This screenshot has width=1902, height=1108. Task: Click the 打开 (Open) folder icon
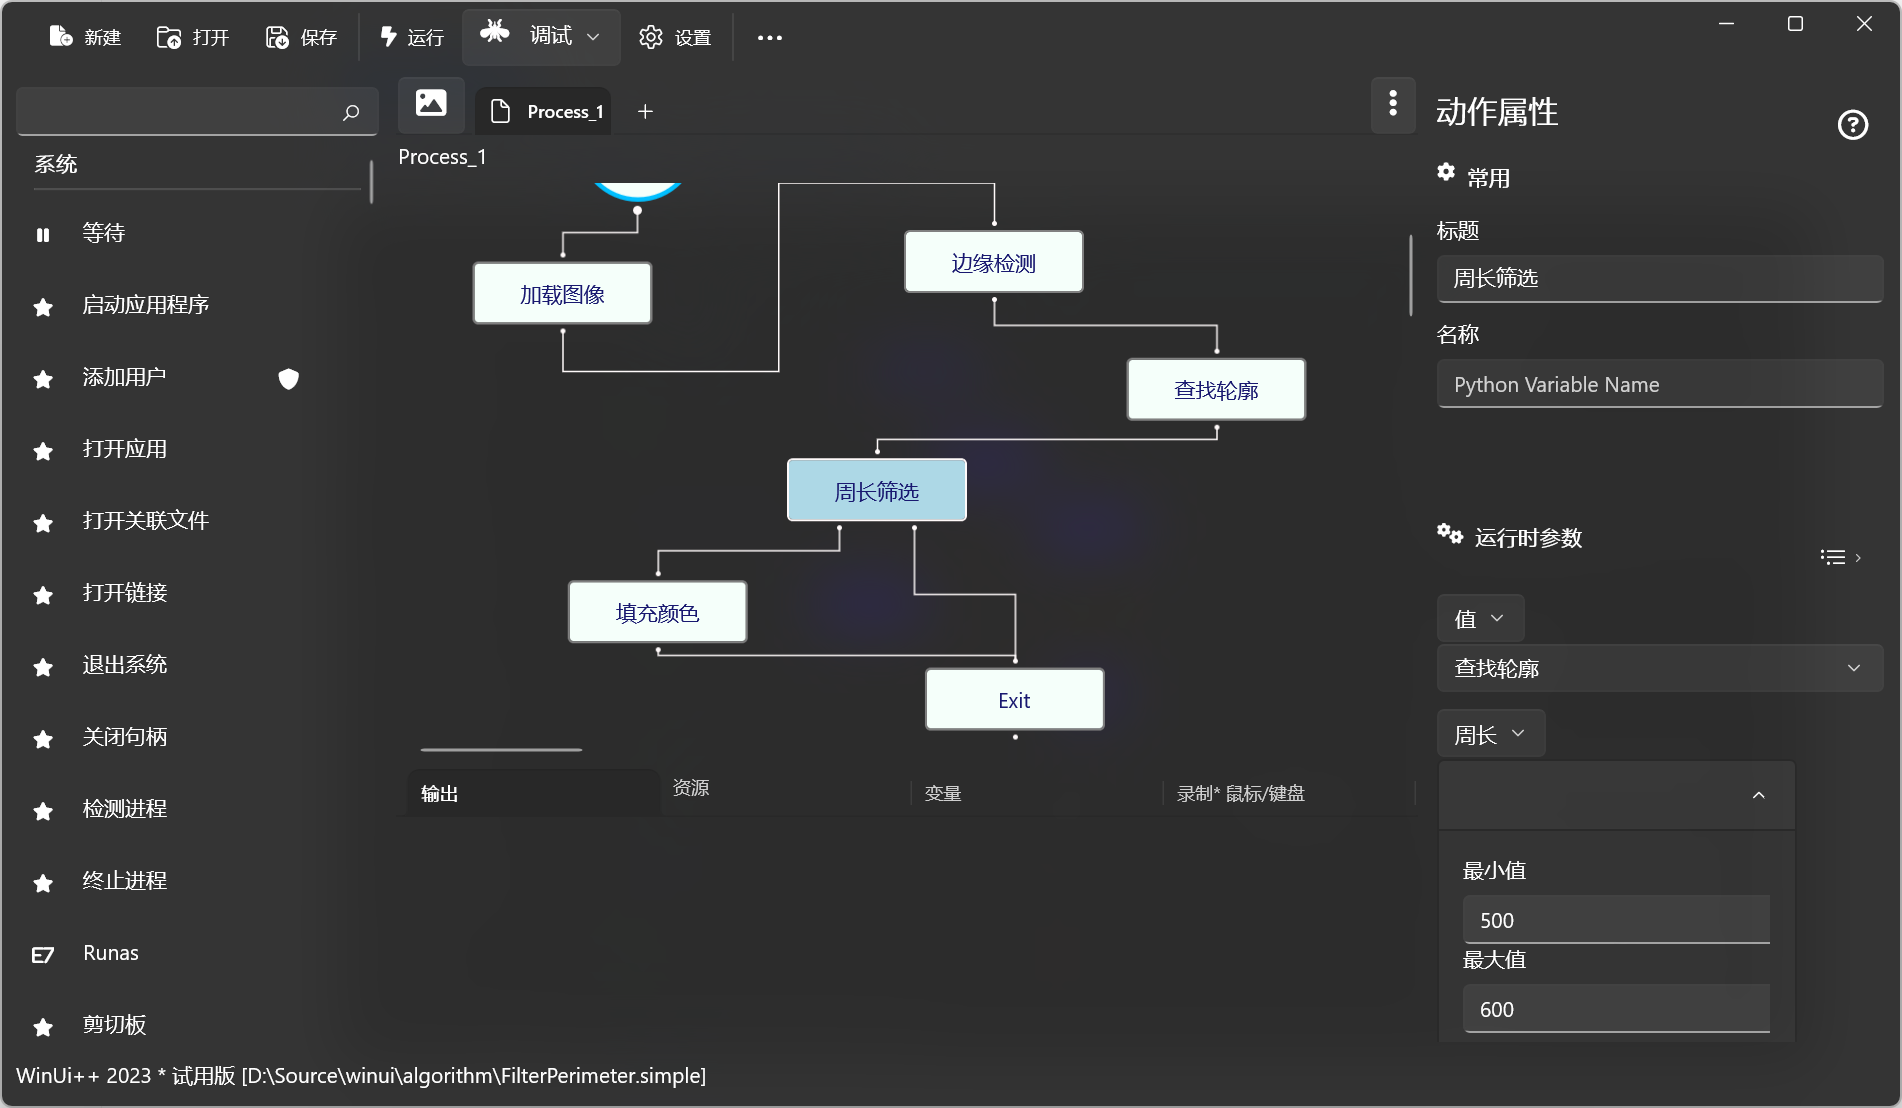click(169, 37)
